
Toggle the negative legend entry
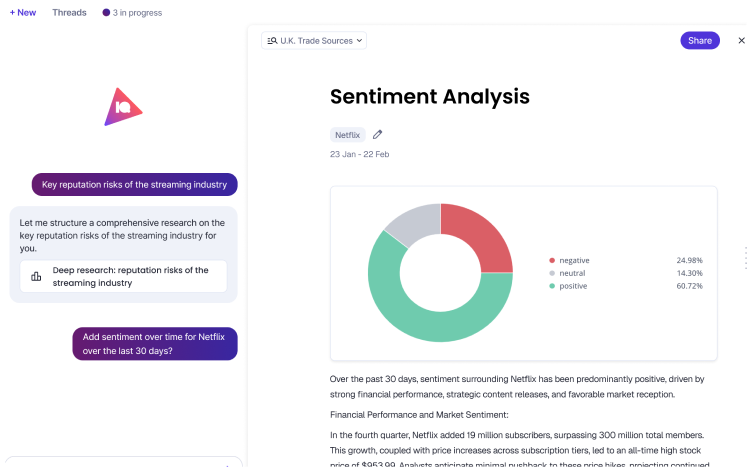[569, 260]
